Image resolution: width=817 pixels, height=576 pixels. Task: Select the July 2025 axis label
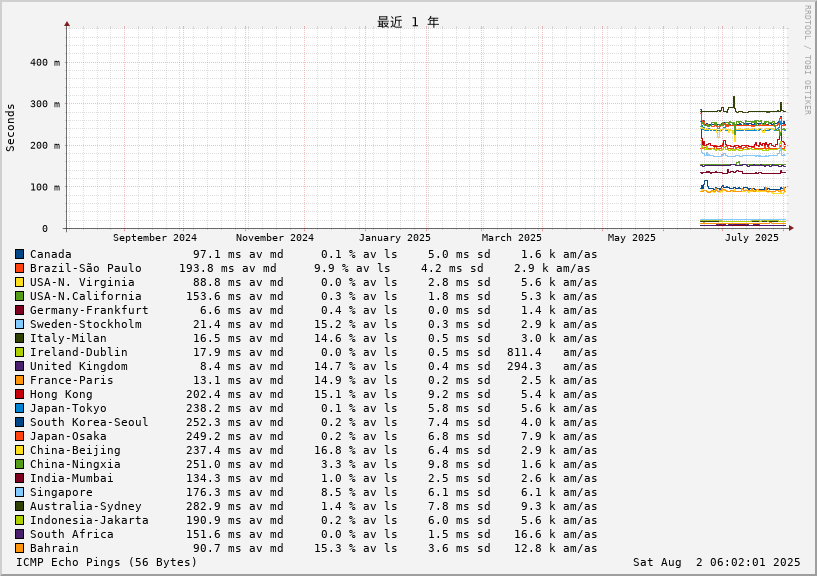point(751,238)
